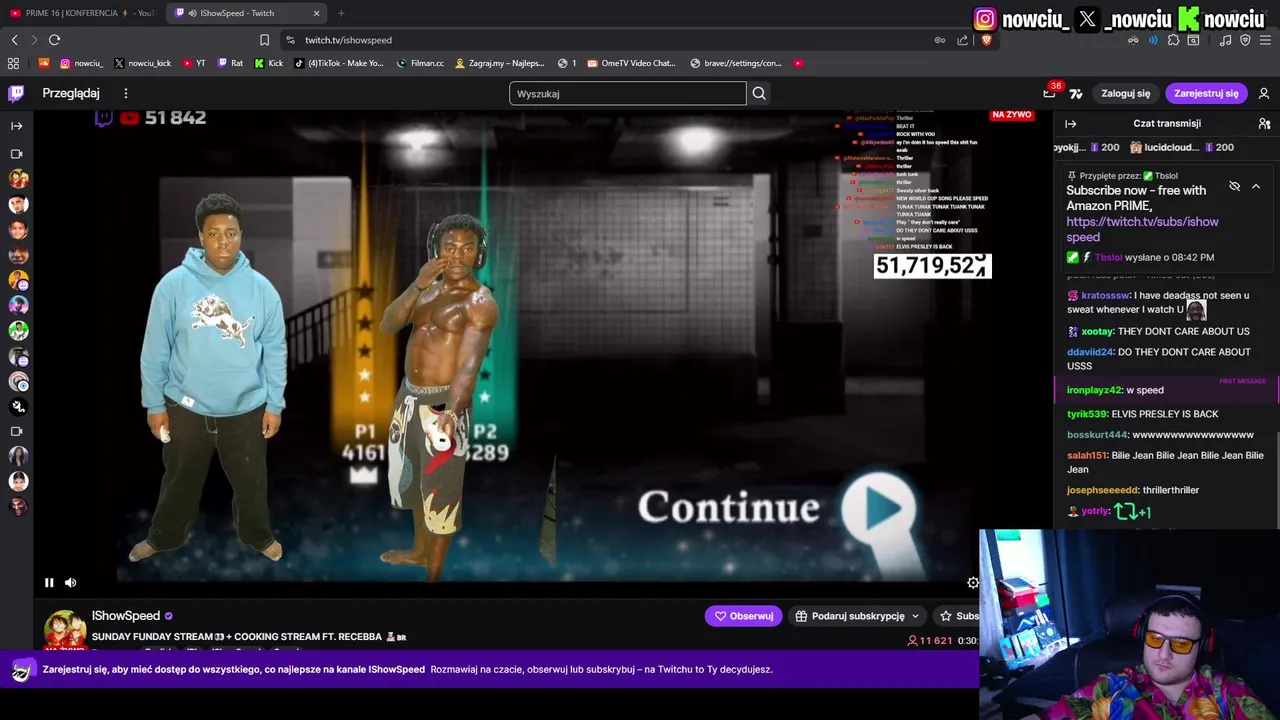This screenshot has width=1280, height=720.
Task: Open the OmeTV Video Chat bookmark
Action: [x=633, y=63]
